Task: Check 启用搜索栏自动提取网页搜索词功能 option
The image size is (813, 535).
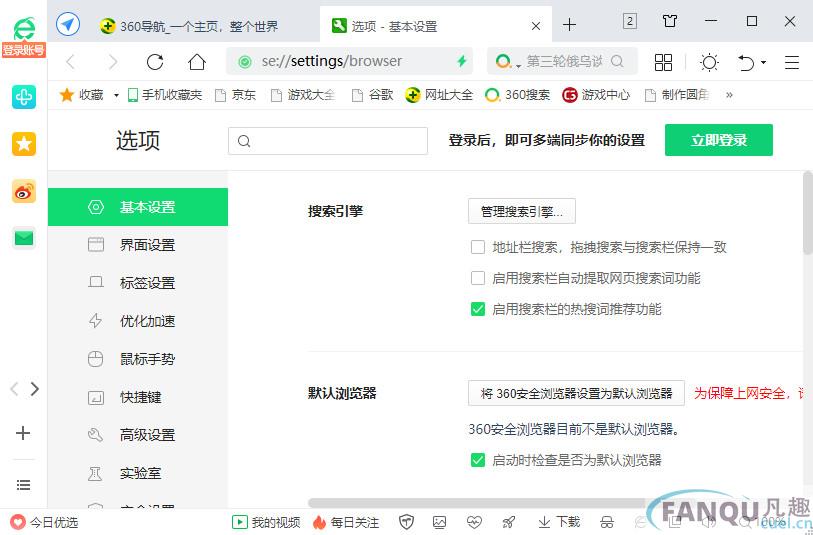Action: click(x=478, y=278)
